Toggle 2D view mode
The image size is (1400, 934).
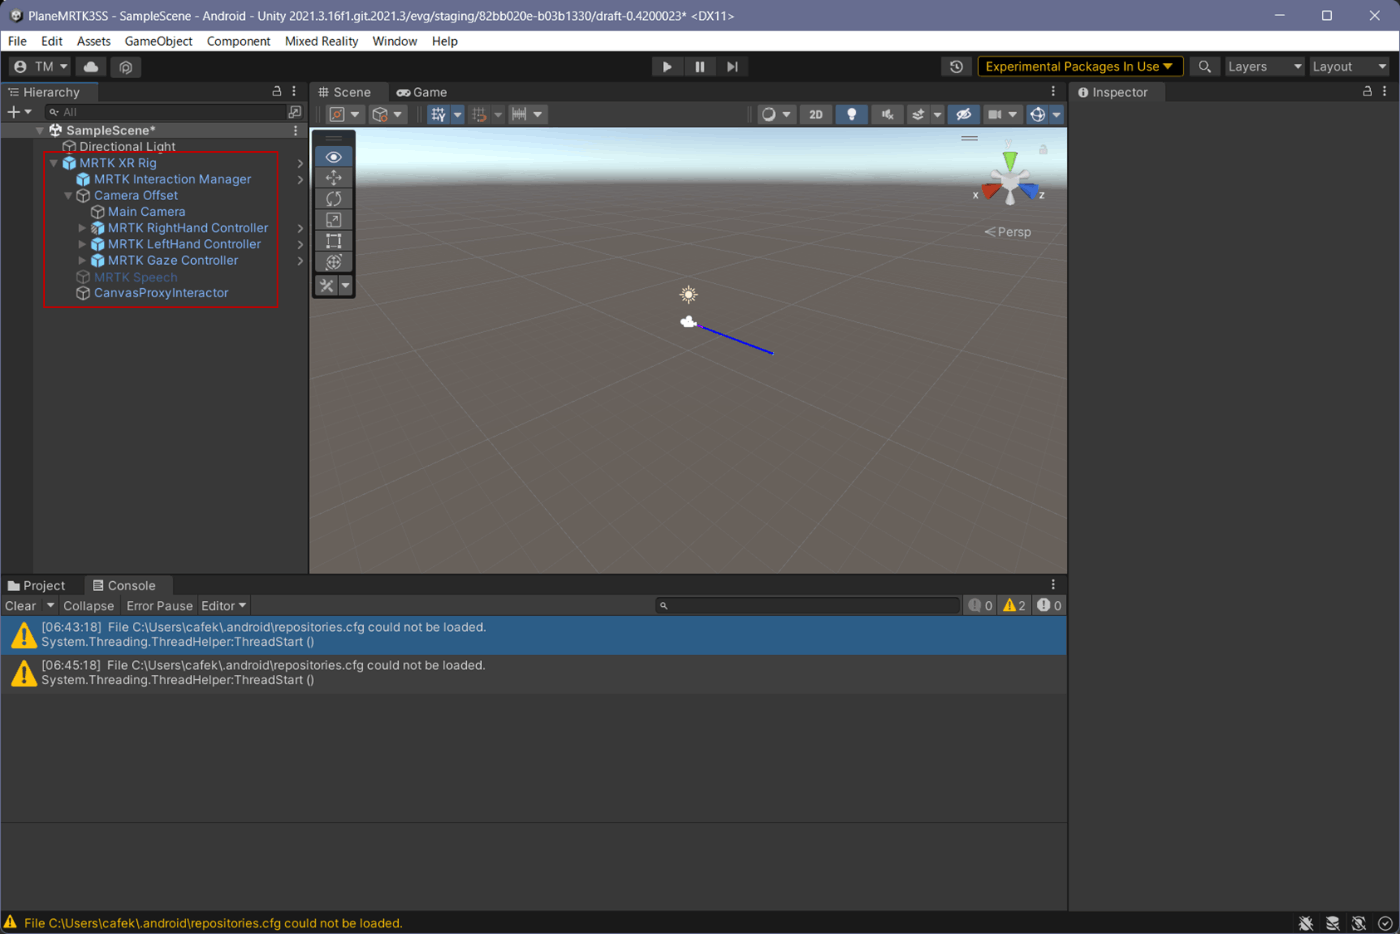[816, 115]
